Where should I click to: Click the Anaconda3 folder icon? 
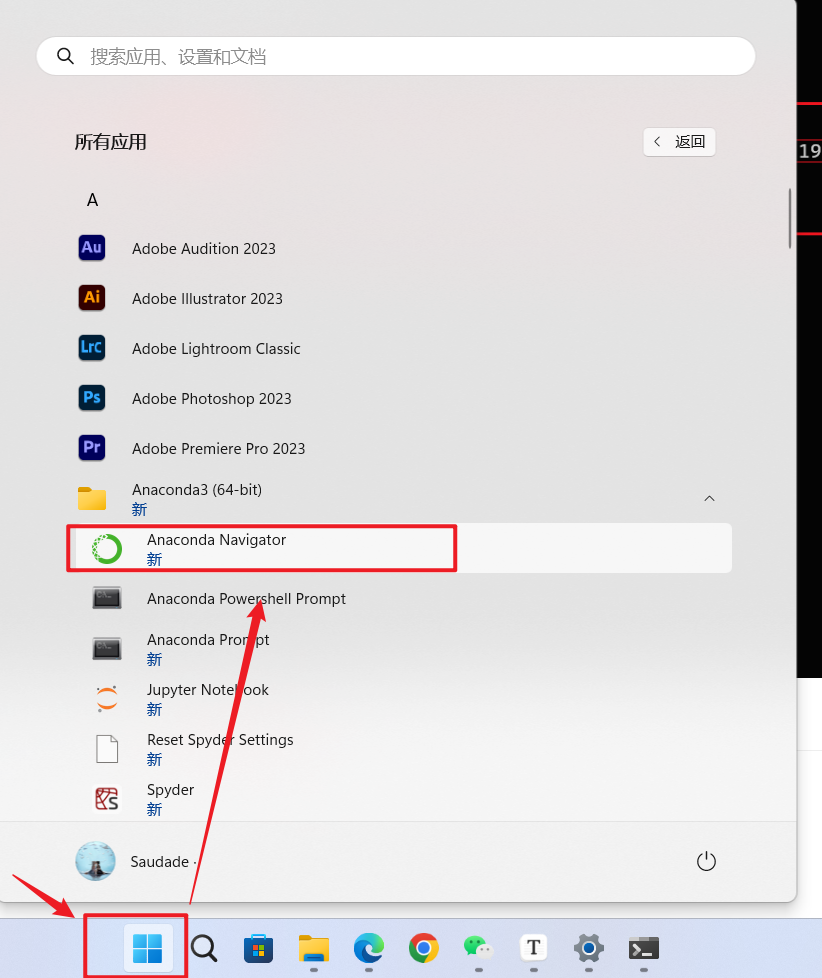[x=92, y=498]
